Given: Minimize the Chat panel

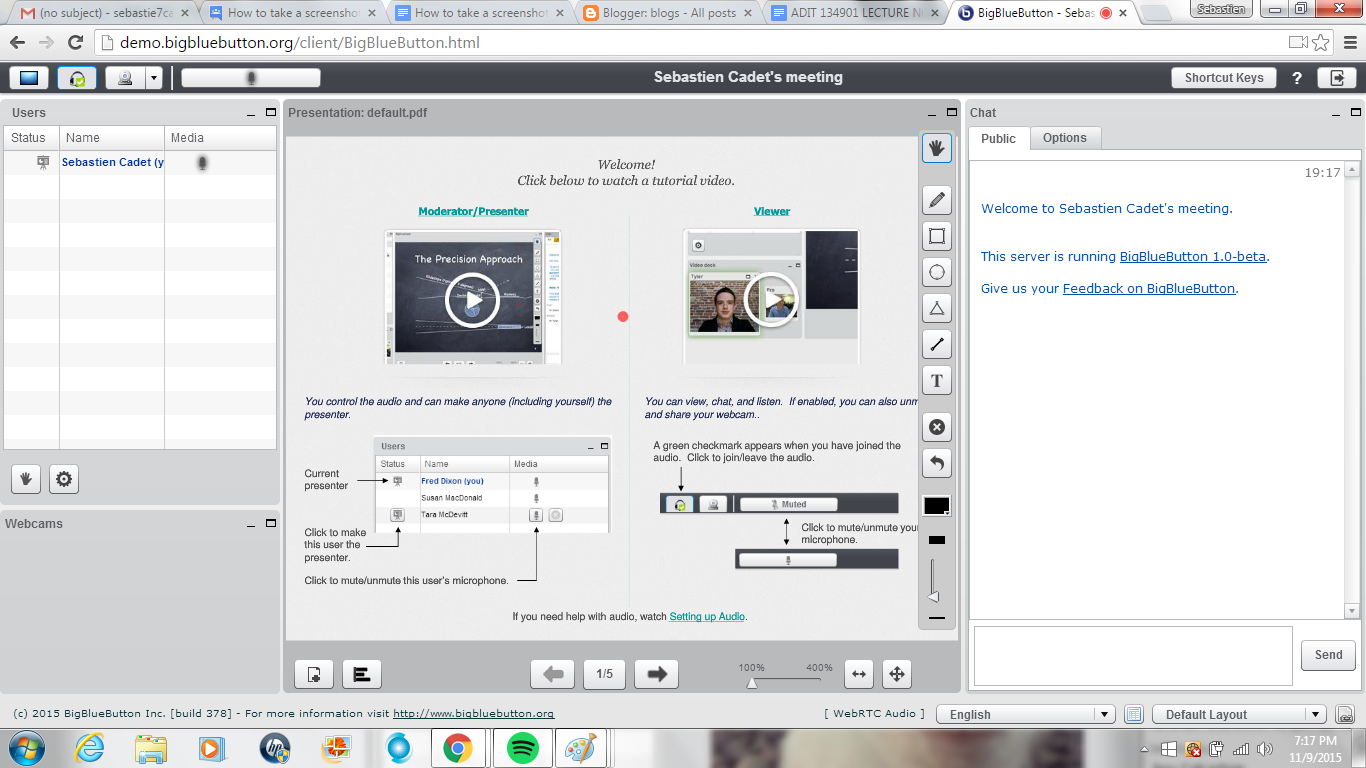Looking at the screenshot, I should coord(1335,113).
